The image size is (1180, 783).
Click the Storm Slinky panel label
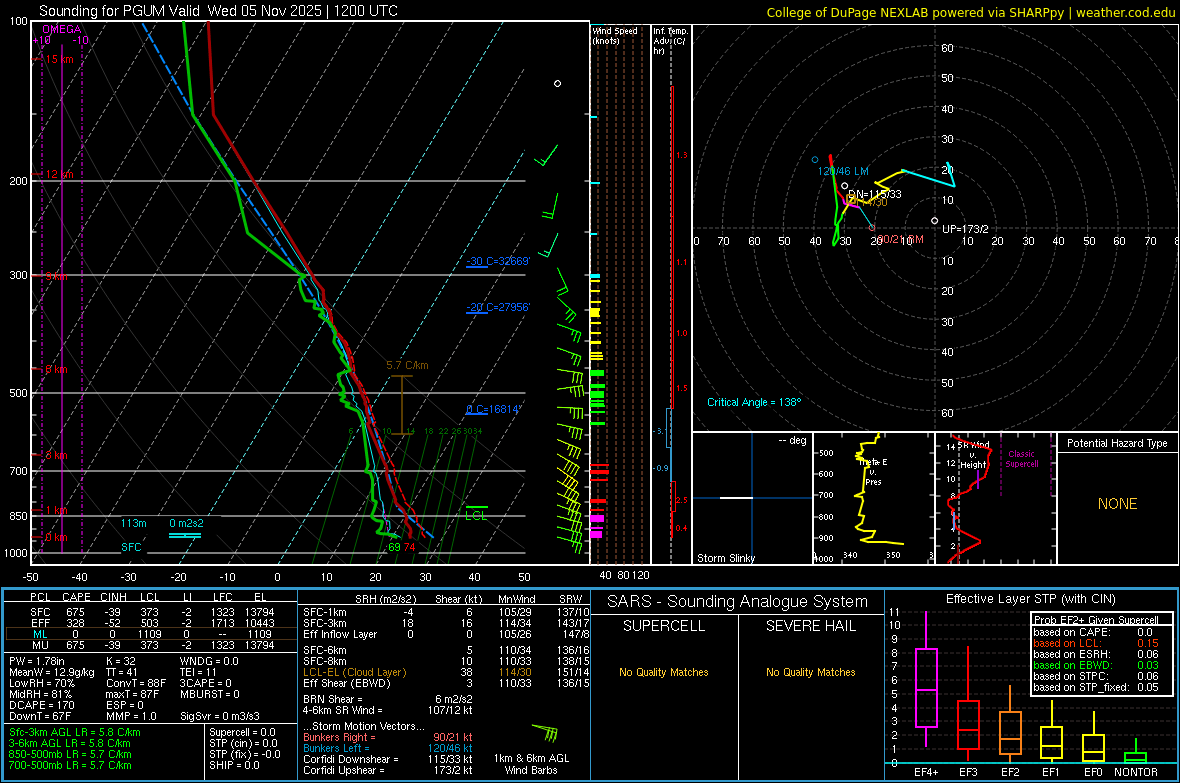click(x=725, y=558)
